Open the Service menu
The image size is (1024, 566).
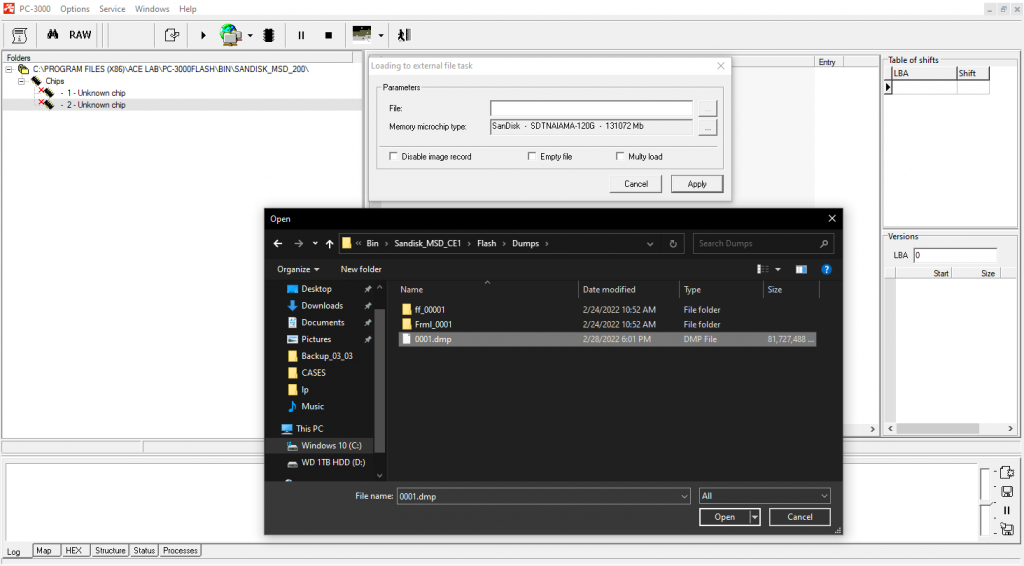pos(112,9)
